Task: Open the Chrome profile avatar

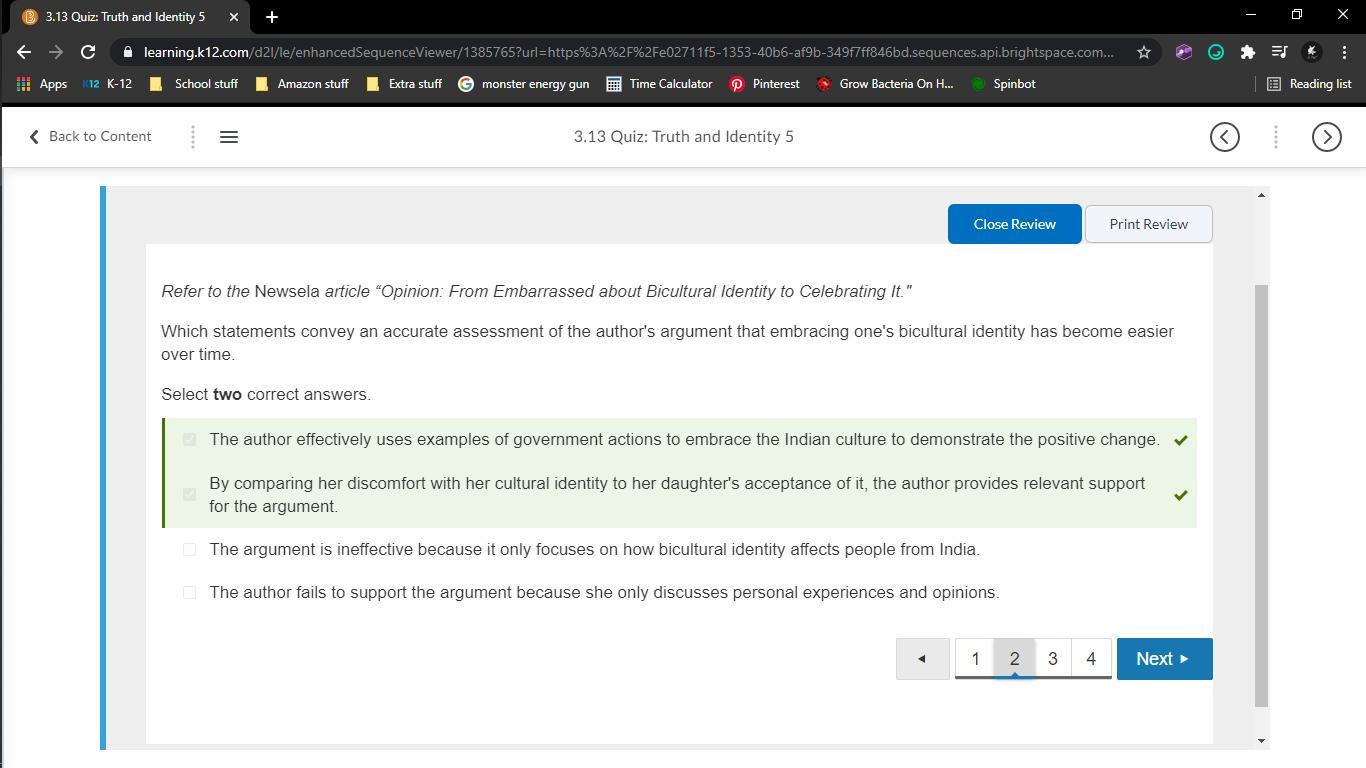Action: coord(1312,52)
